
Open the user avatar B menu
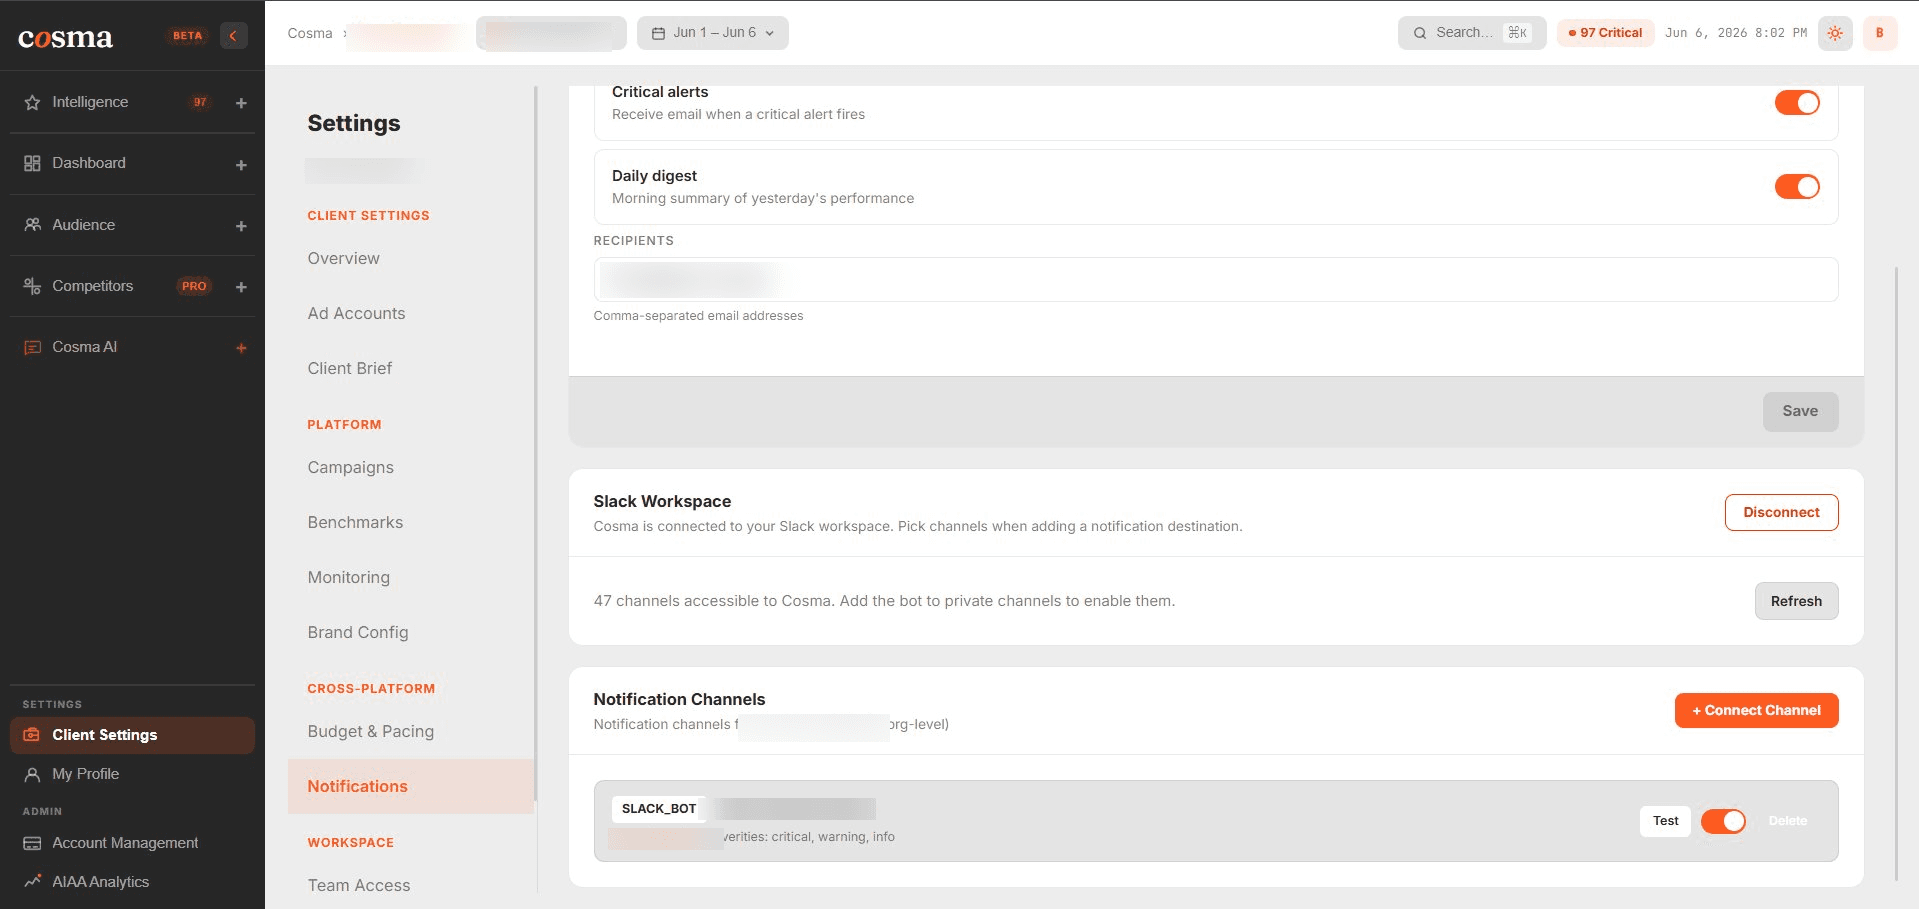1879,33
